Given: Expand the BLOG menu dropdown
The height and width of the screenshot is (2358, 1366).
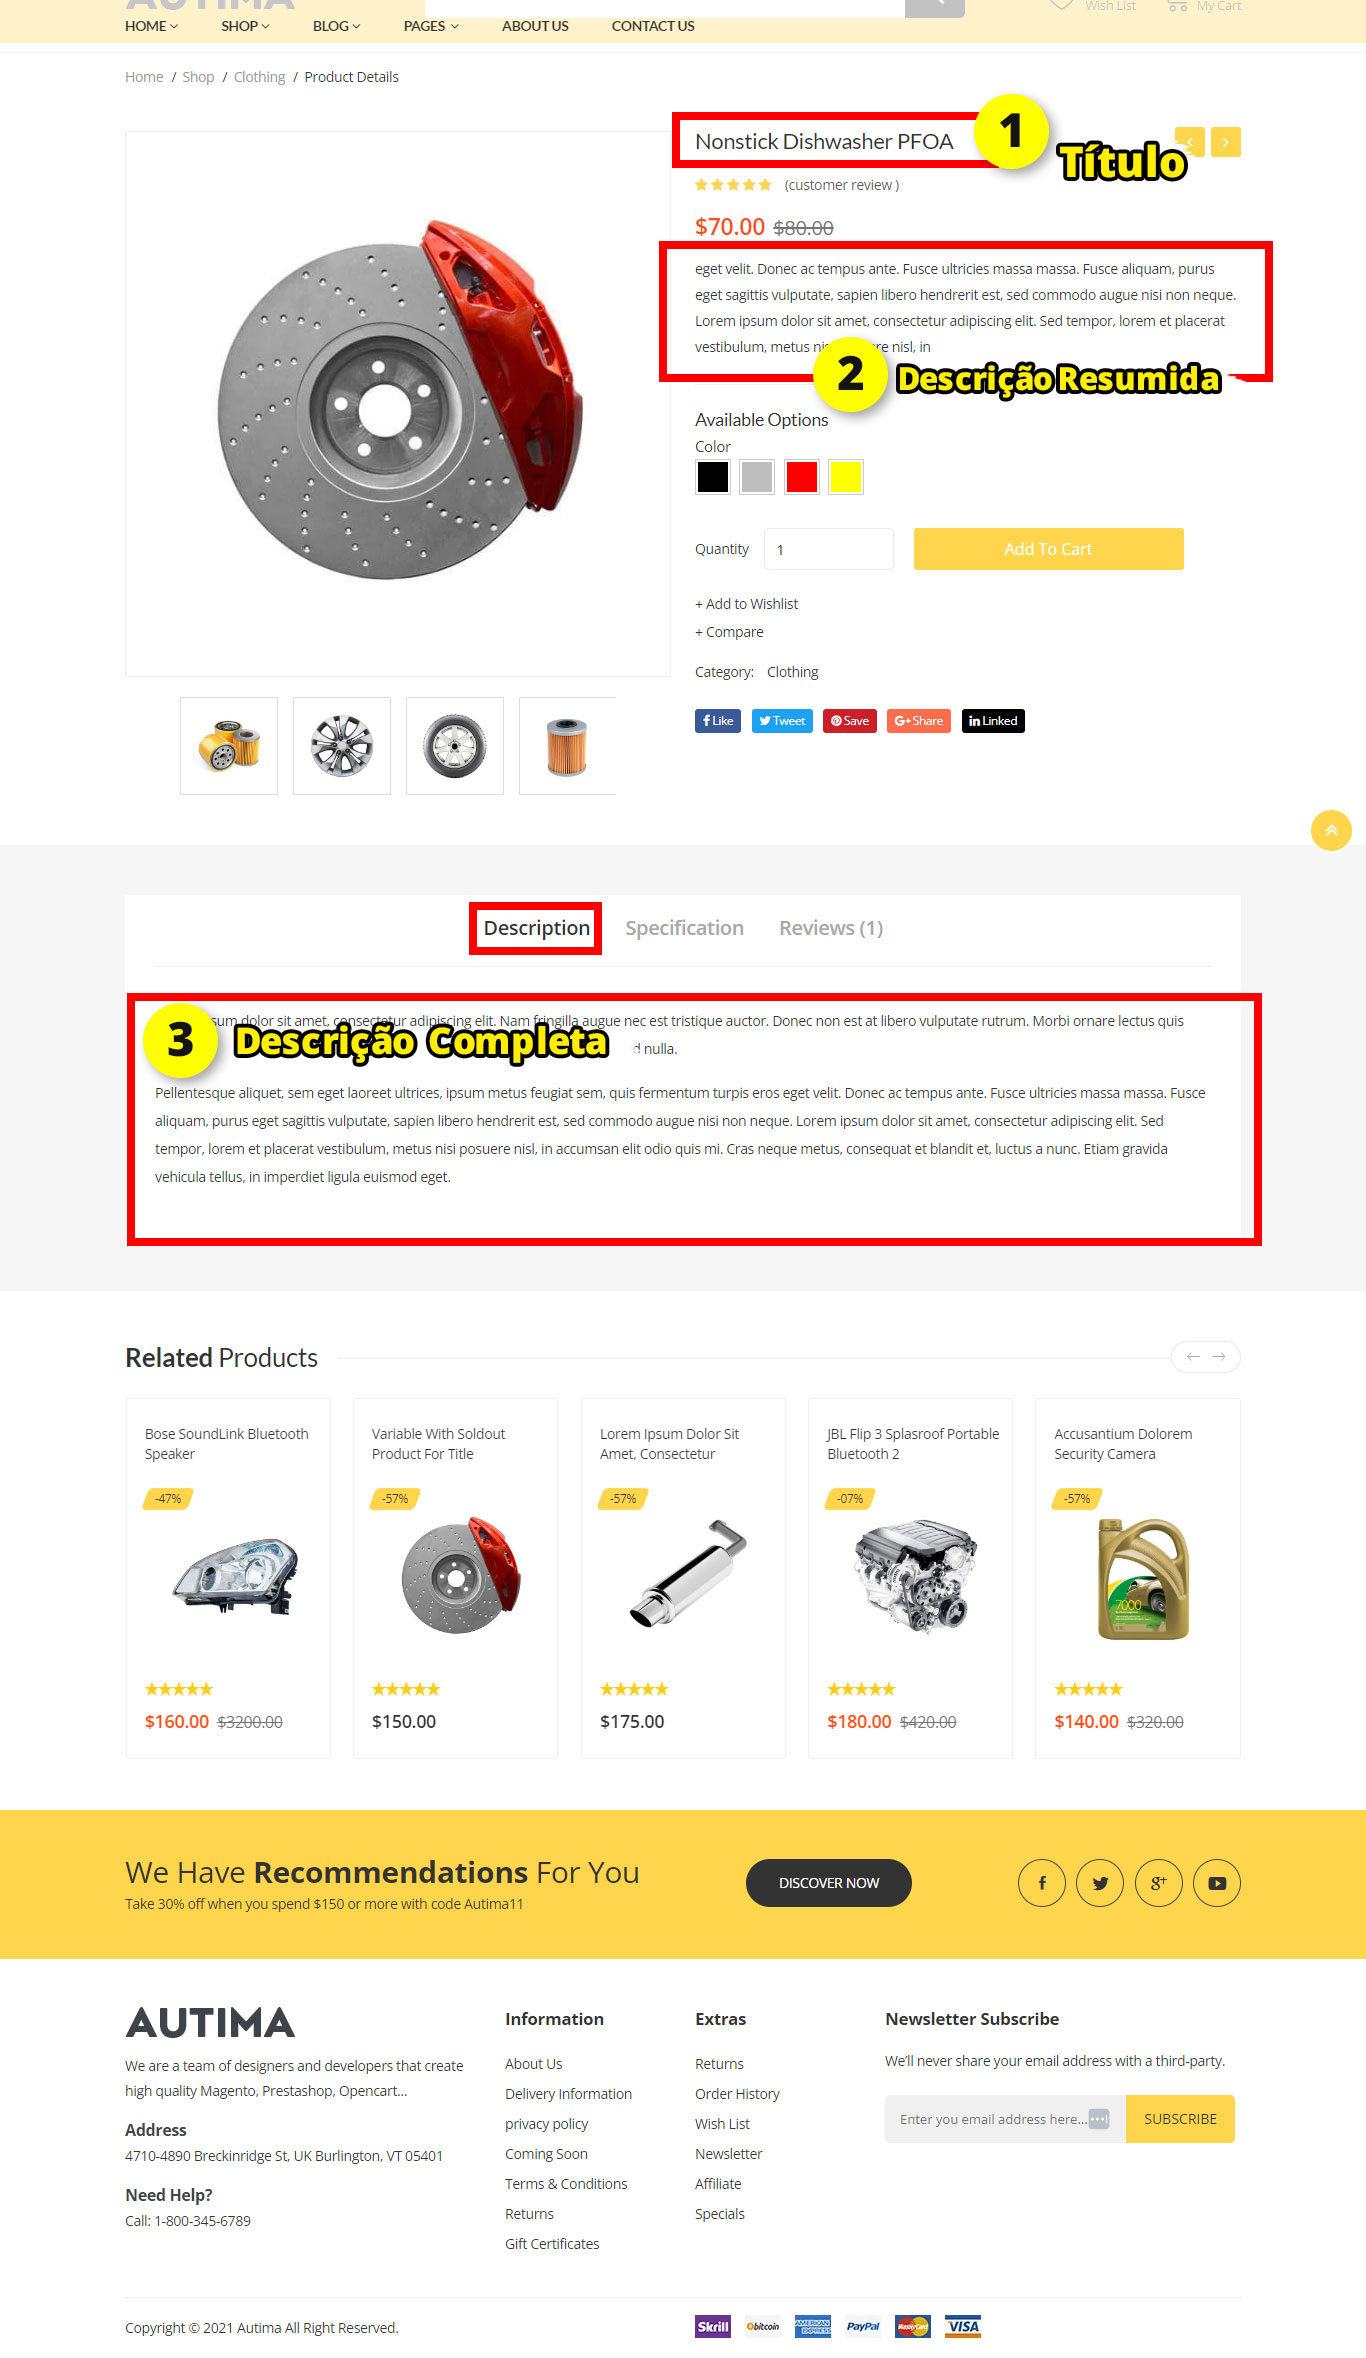Looking at the screenshot, I should [x=336, y=26].
